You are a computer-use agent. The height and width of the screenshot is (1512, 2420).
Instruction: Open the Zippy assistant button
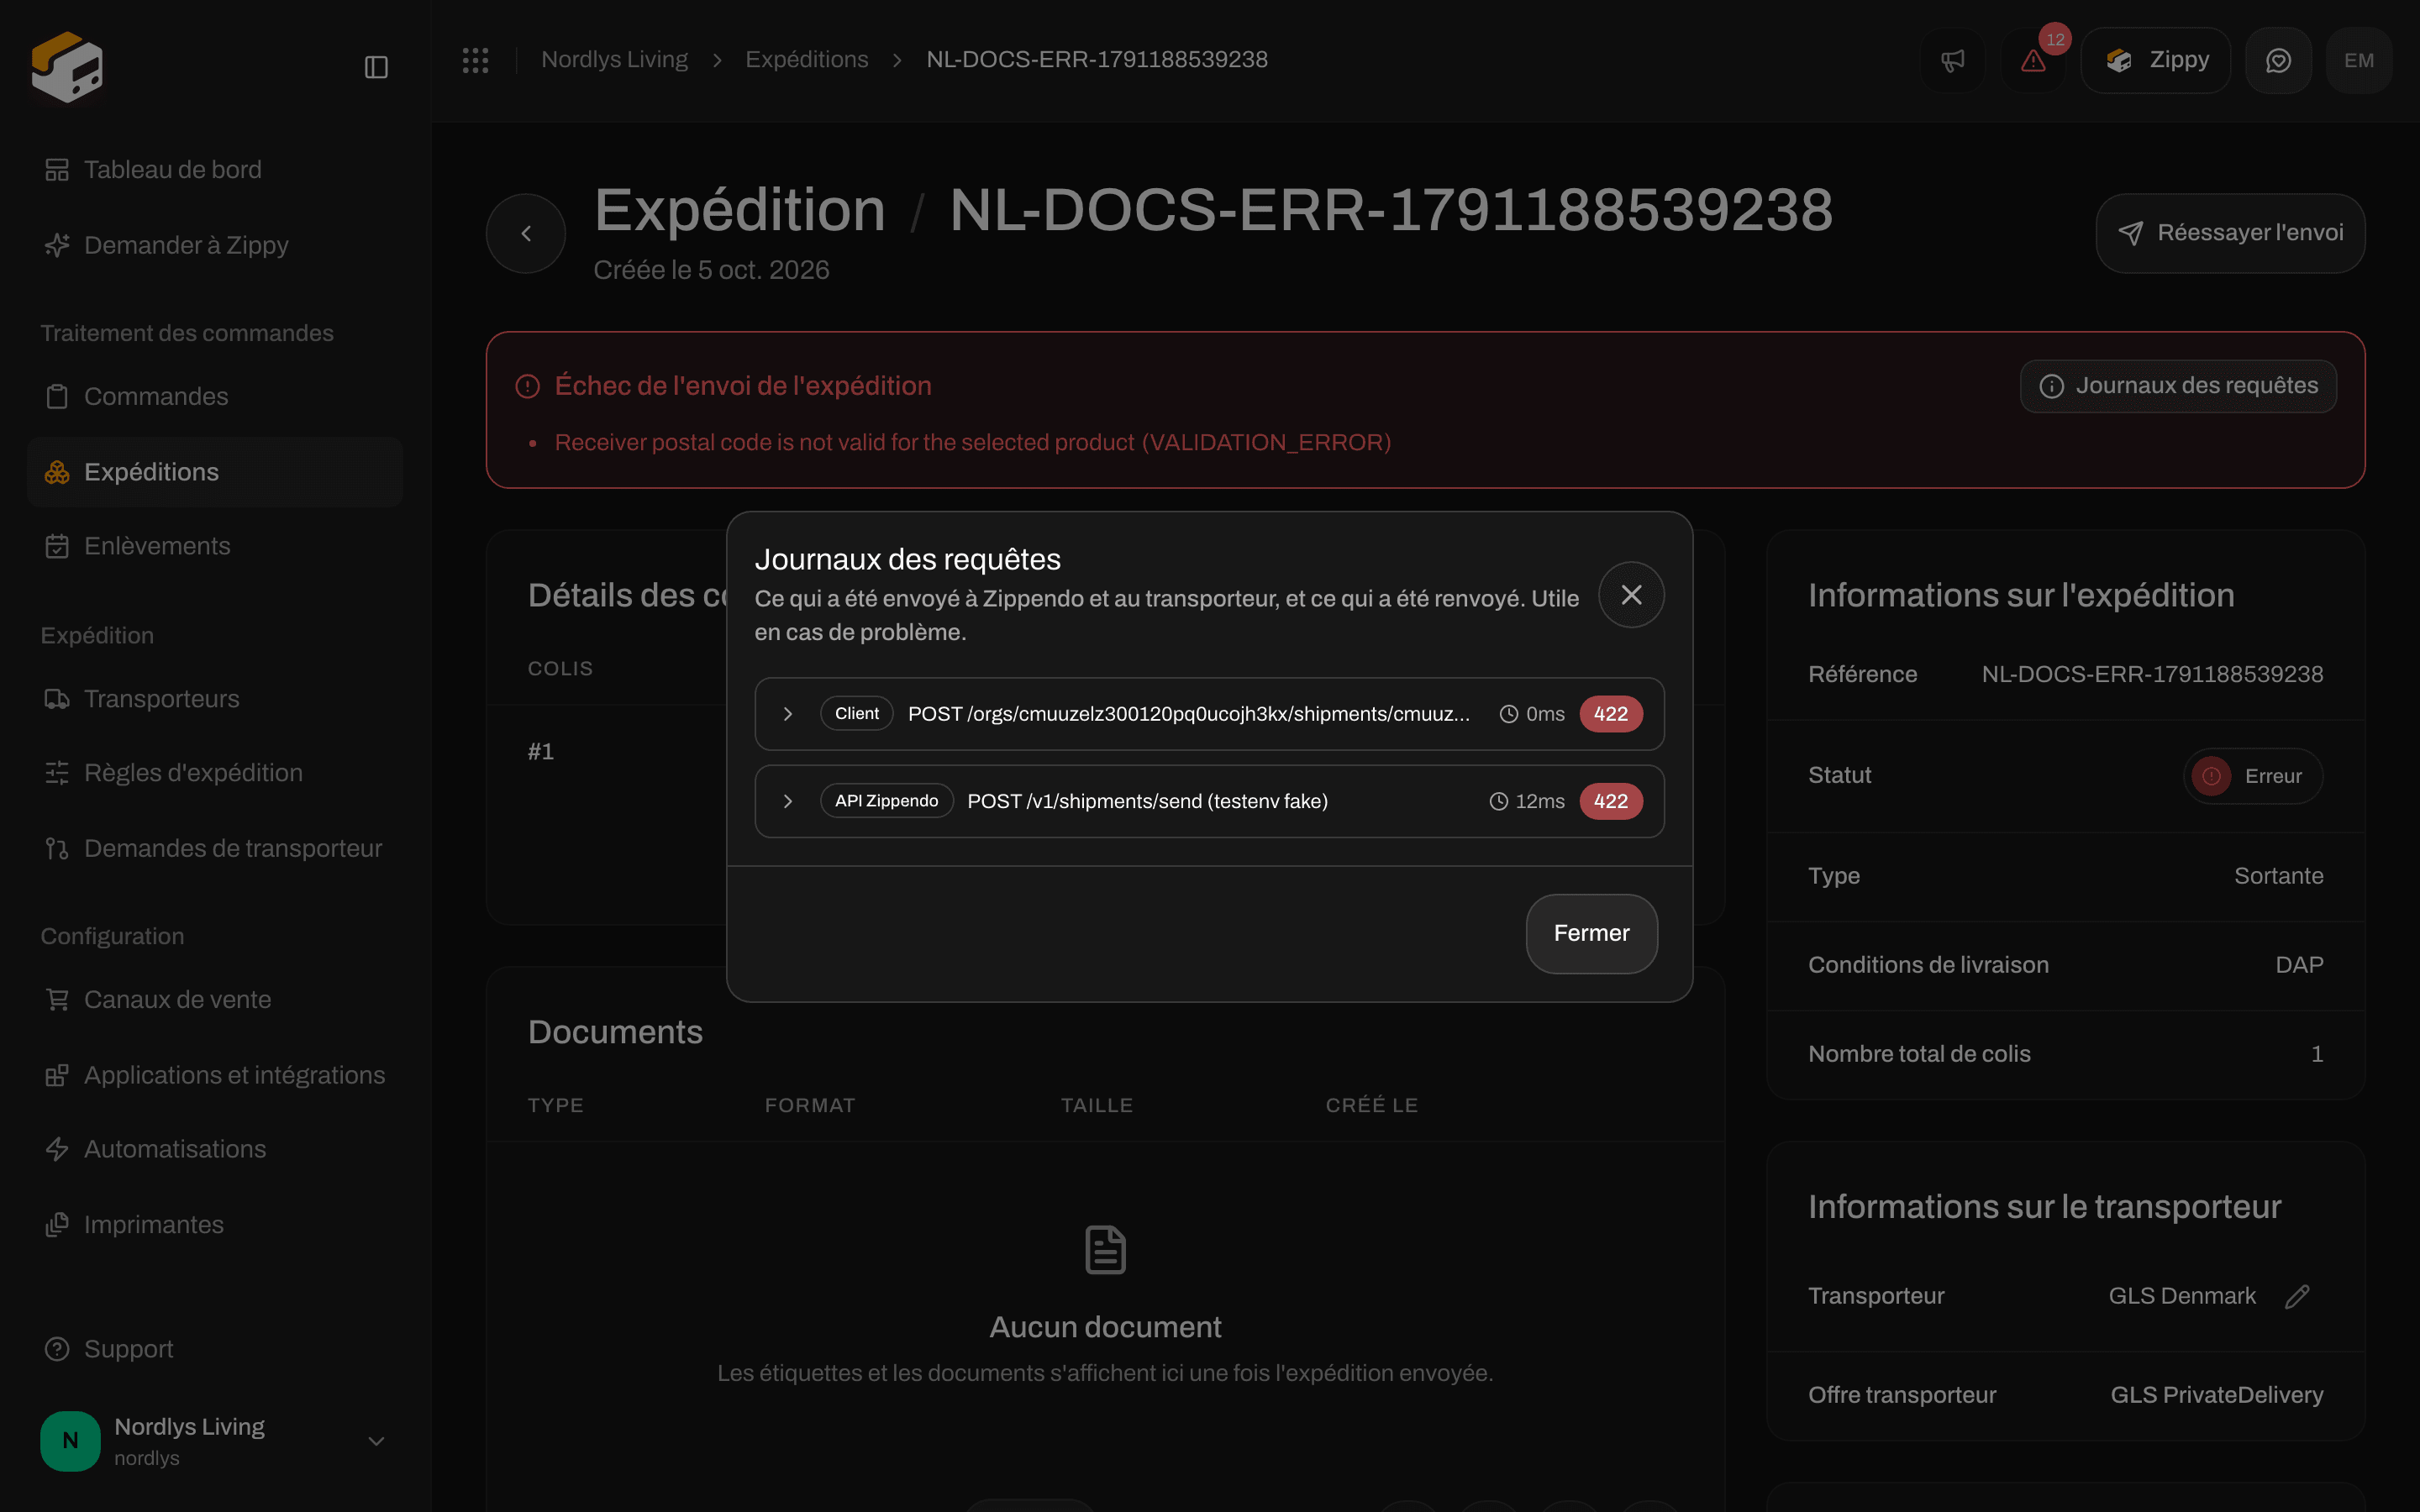coord(2155,61)
